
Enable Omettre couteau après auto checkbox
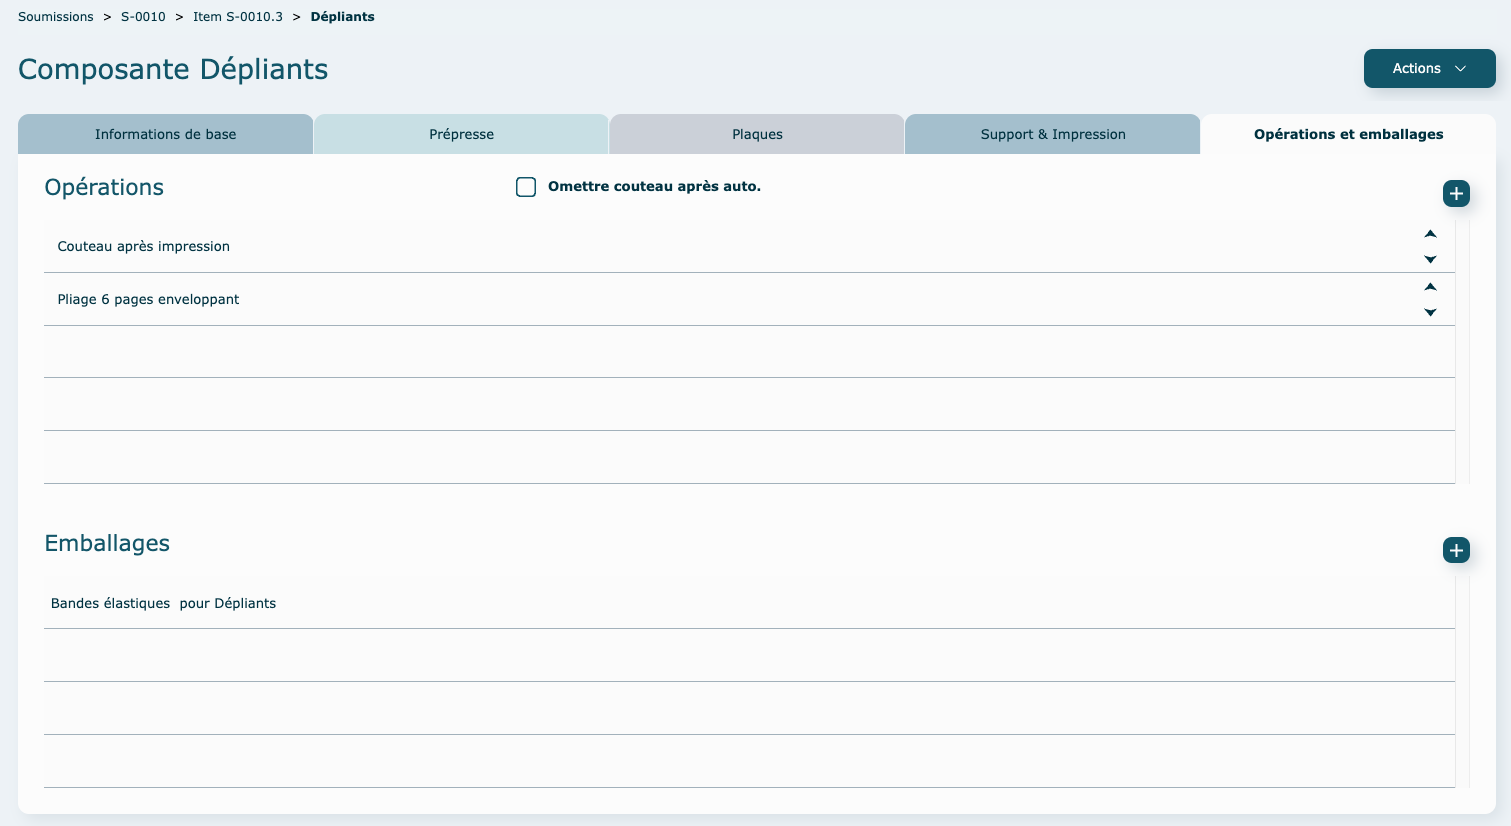(x=526, y=187)
